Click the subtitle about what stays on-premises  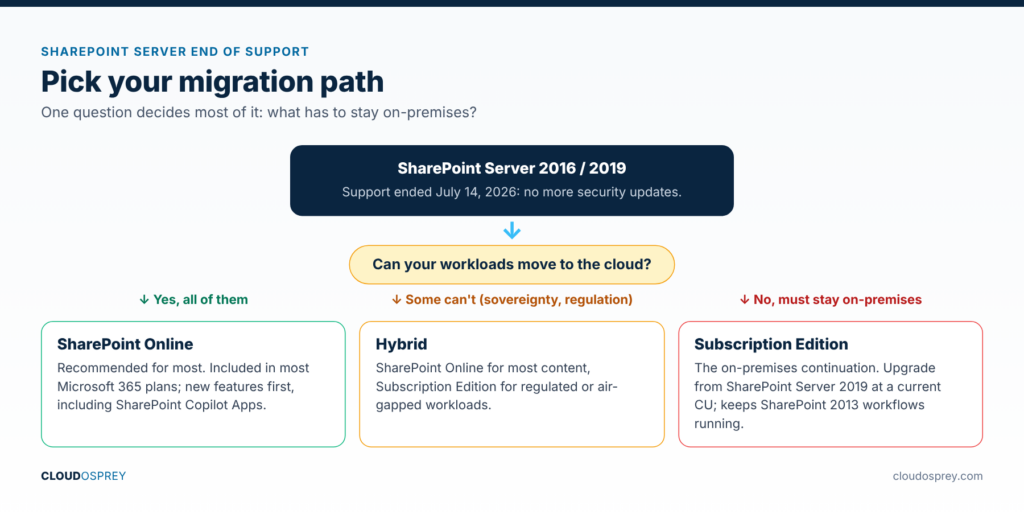coord(259,112)
